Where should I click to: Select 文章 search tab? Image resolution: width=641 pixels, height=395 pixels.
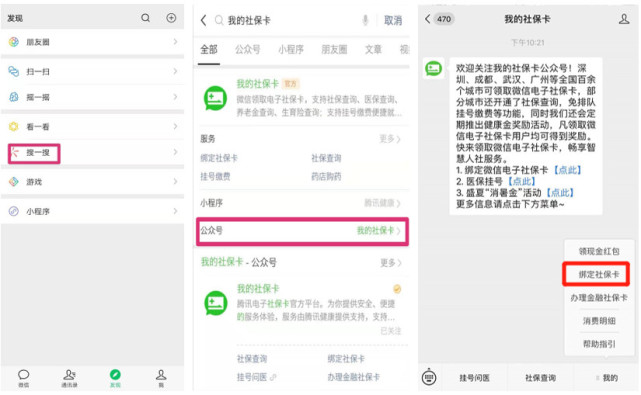373,49
